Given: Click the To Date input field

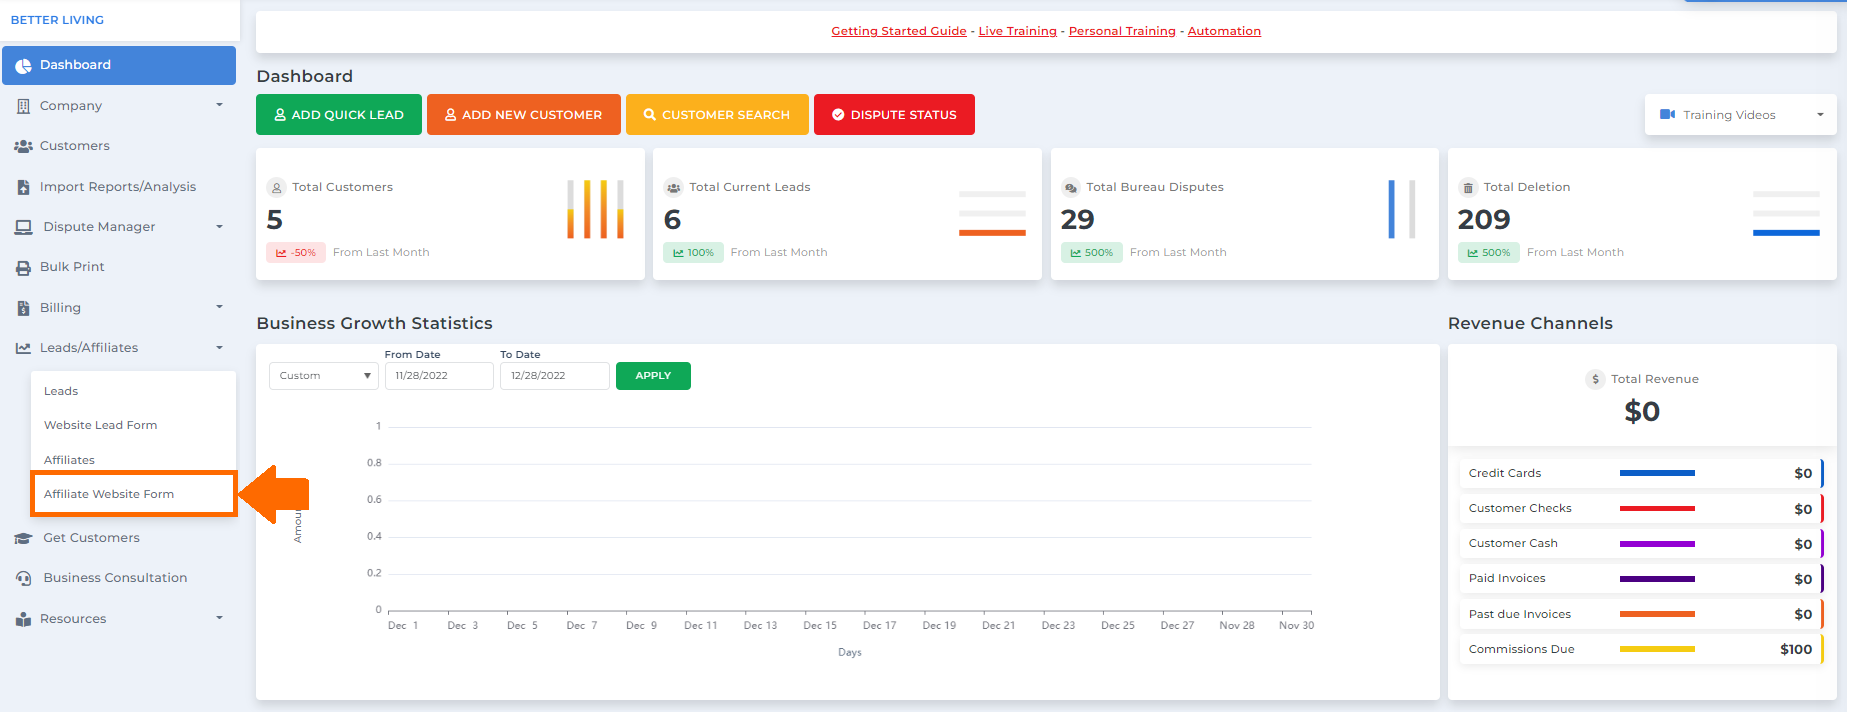Looking at the screenshot, I should click(555, 376).
